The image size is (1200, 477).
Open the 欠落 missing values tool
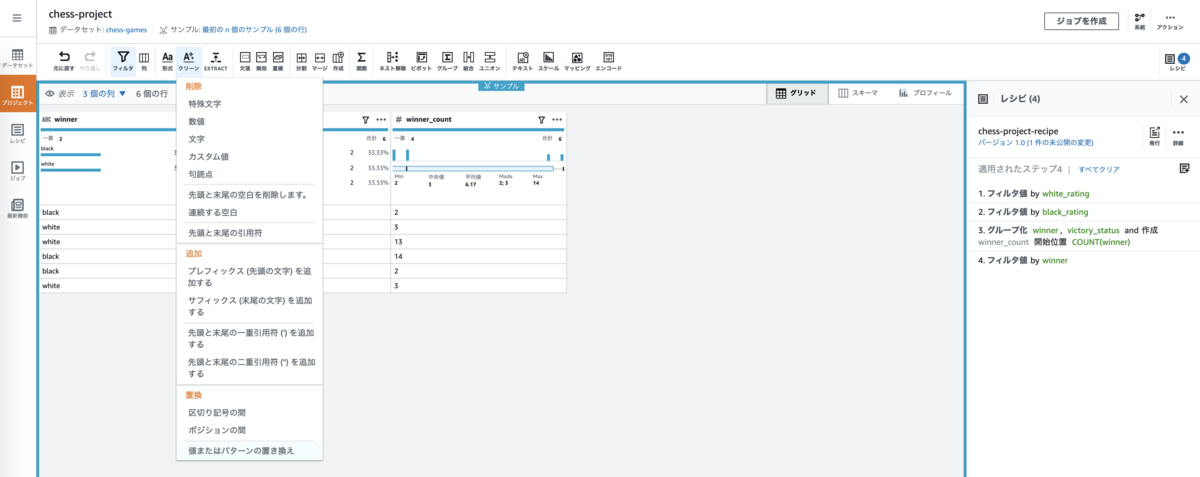point(245,61)
